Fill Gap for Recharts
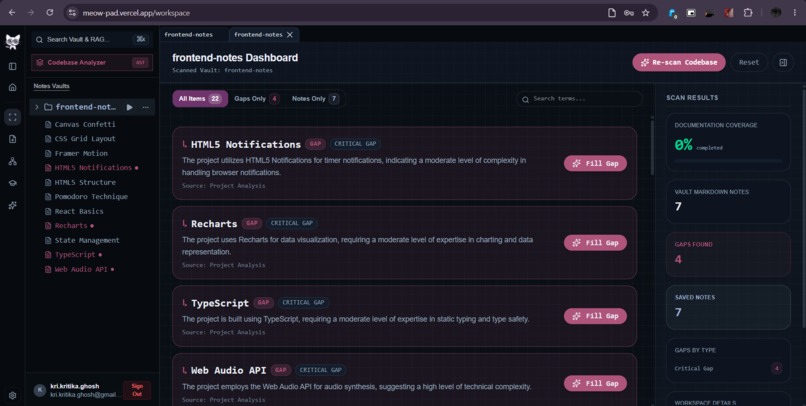The height and width of the screenshot is (406, 806). point(595,243)
